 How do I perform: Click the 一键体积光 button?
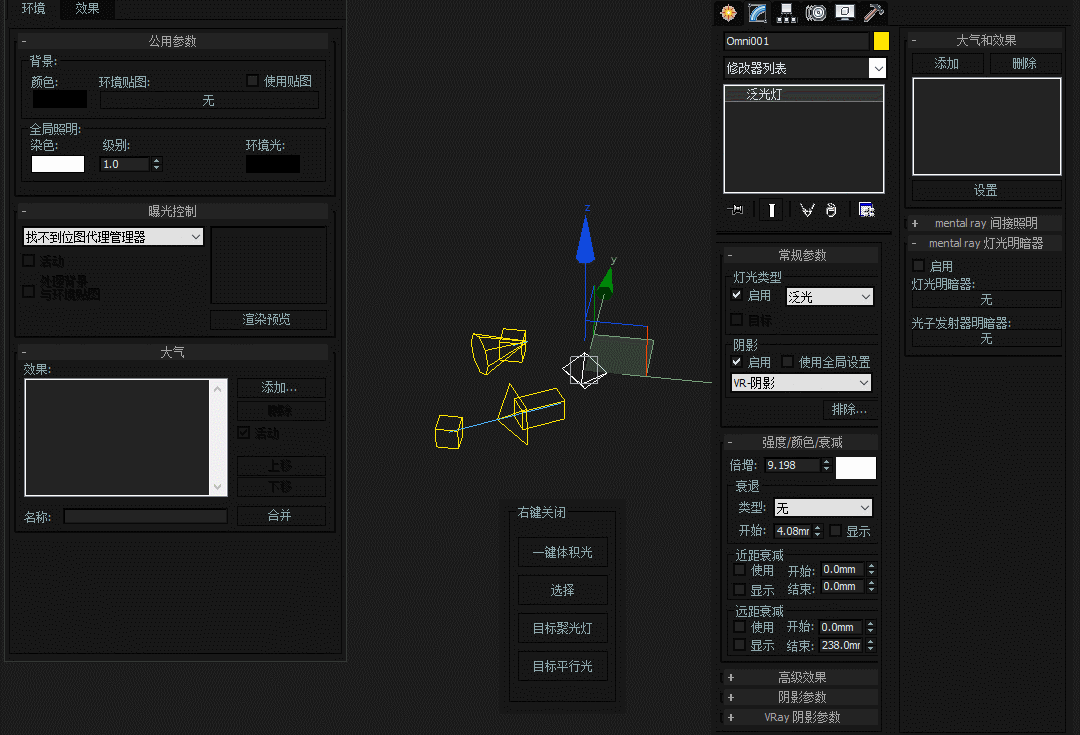pos(563,552)
